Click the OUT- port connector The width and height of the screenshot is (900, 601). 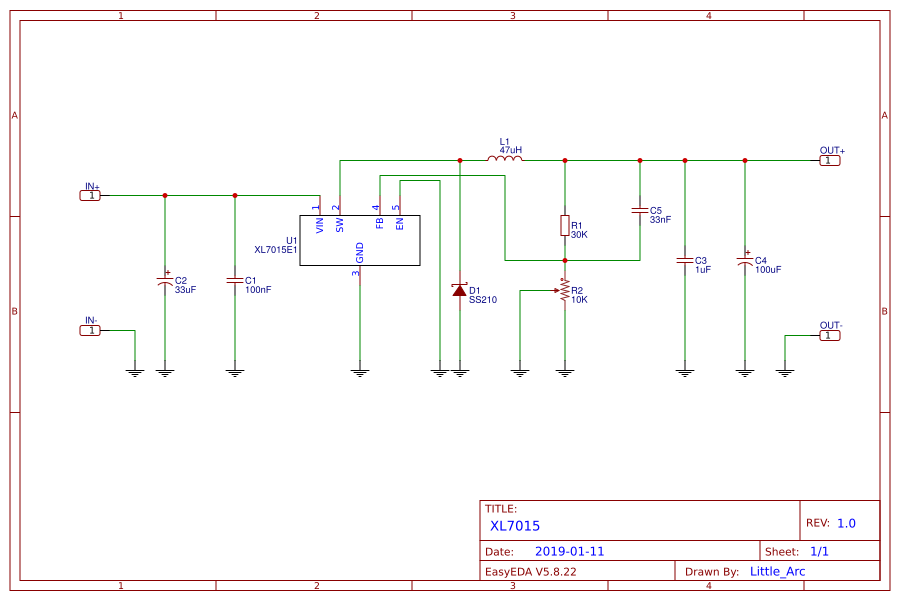828,336
